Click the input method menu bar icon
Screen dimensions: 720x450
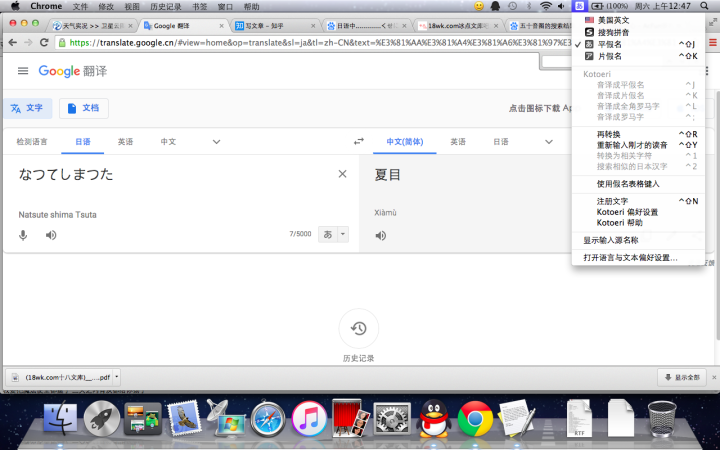(x=579, y=6)
